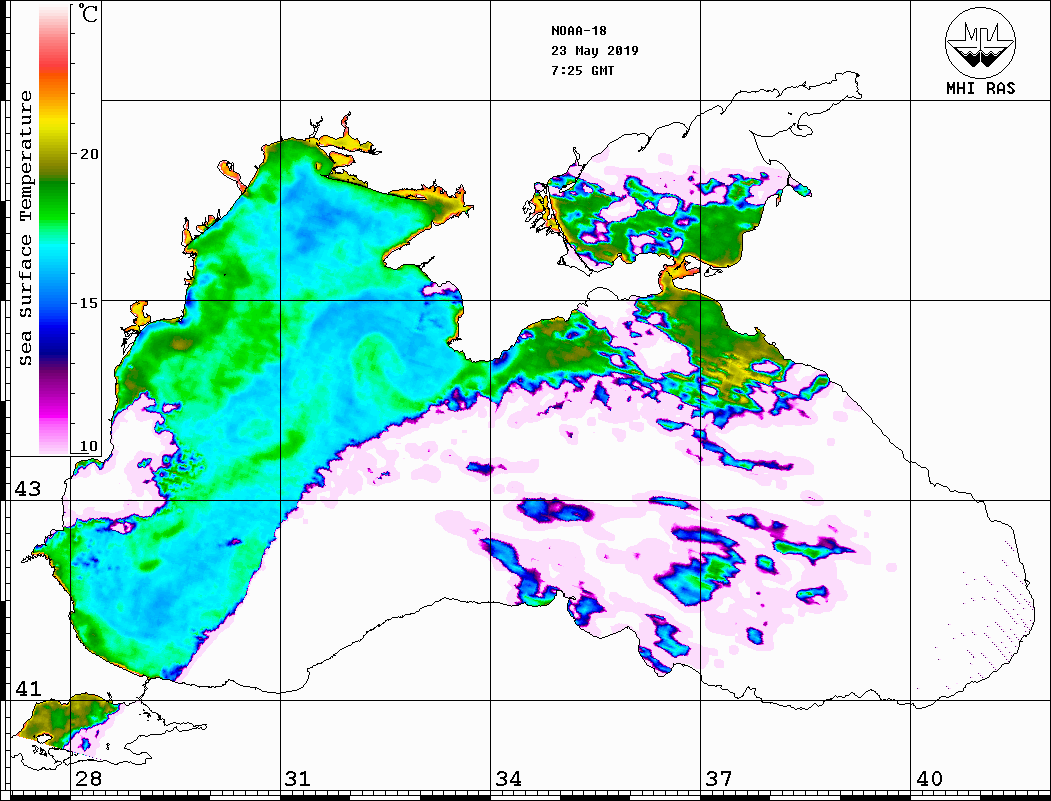Click the latitude label 43
Image resolution: width=1051 pixels, height=801 pixels.
(x=28, y=489)
